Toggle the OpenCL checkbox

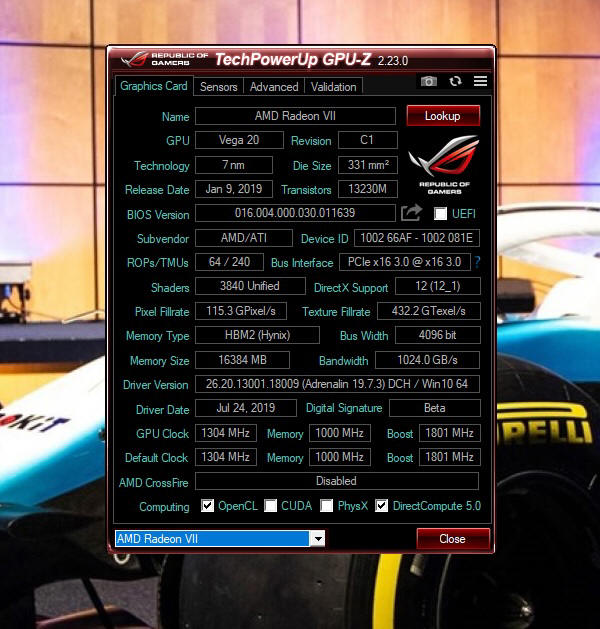[x=207, y=506]
